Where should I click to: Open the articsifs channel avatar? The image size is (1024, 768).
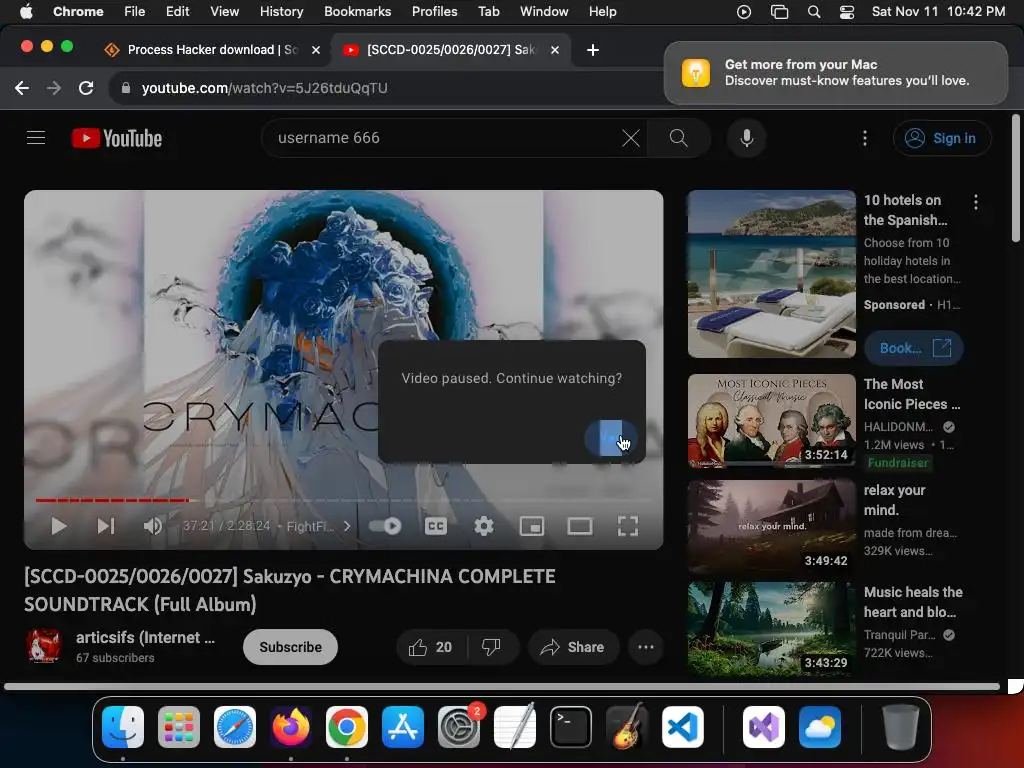44,647
